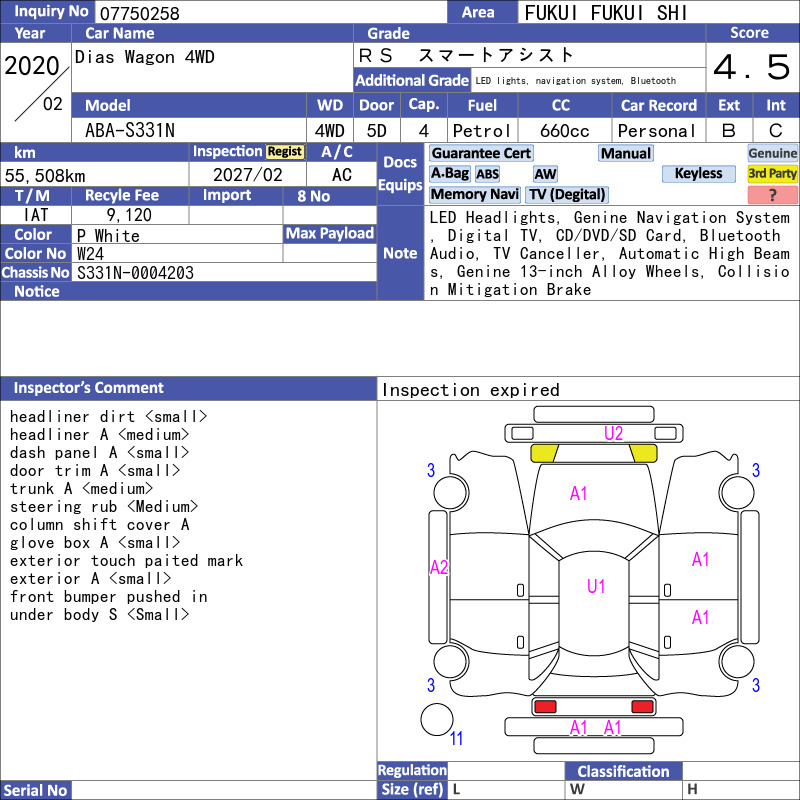
Task: Click the right red taillight on diagram
Action: [642, 707]
